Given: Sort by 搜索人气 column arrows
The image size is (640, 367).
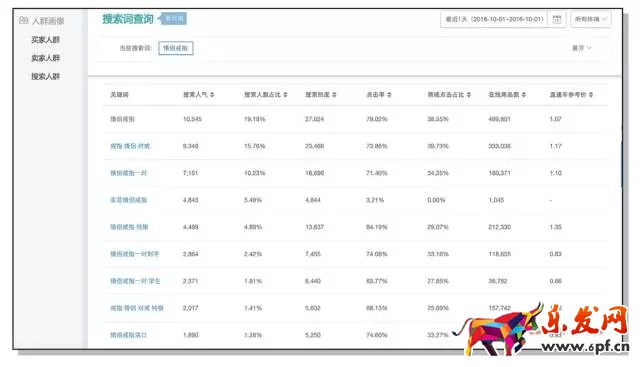Looking at the screenshot, I should tap(212, 95).
